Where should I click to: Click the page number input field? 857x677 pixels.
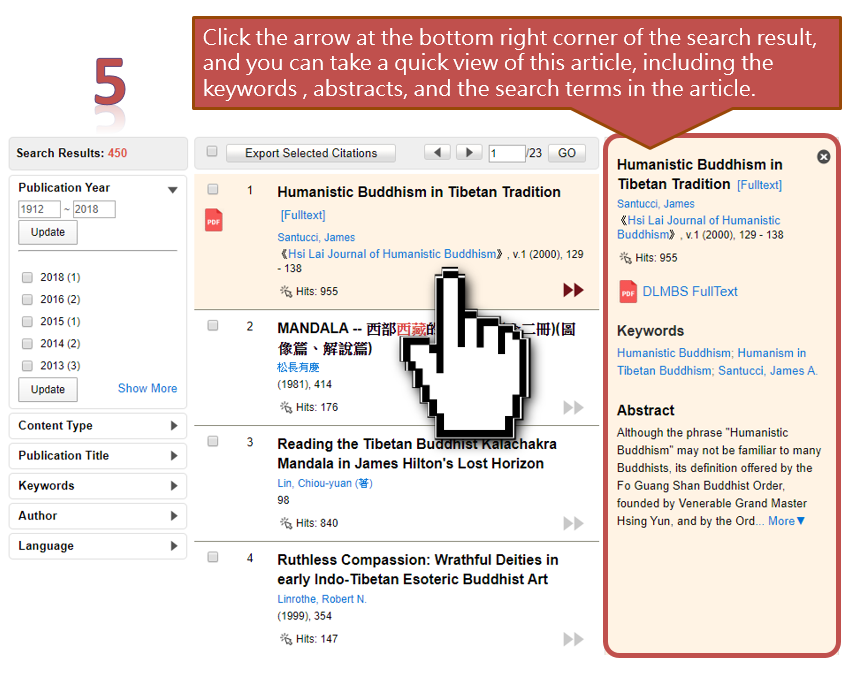[506, 153]
